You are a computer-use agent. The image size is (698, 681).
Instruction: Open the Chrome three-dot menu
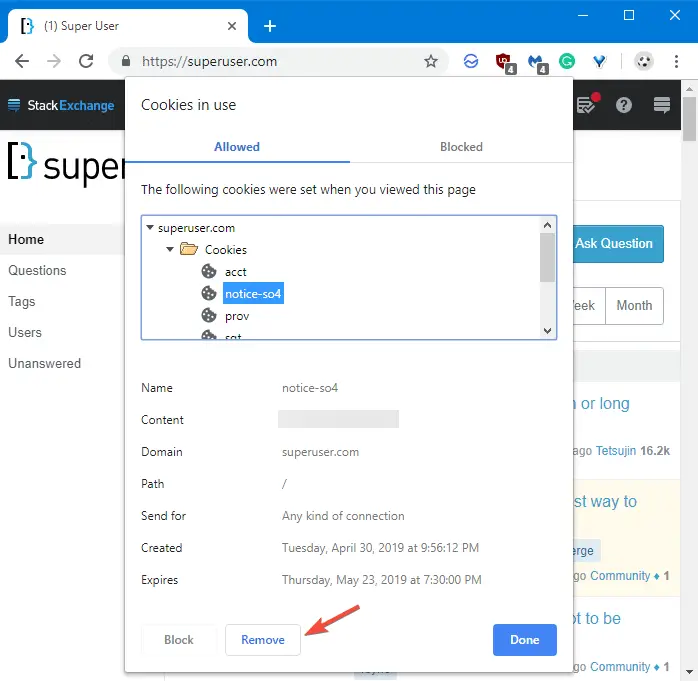pyautogui.click(x=676, y=61)
